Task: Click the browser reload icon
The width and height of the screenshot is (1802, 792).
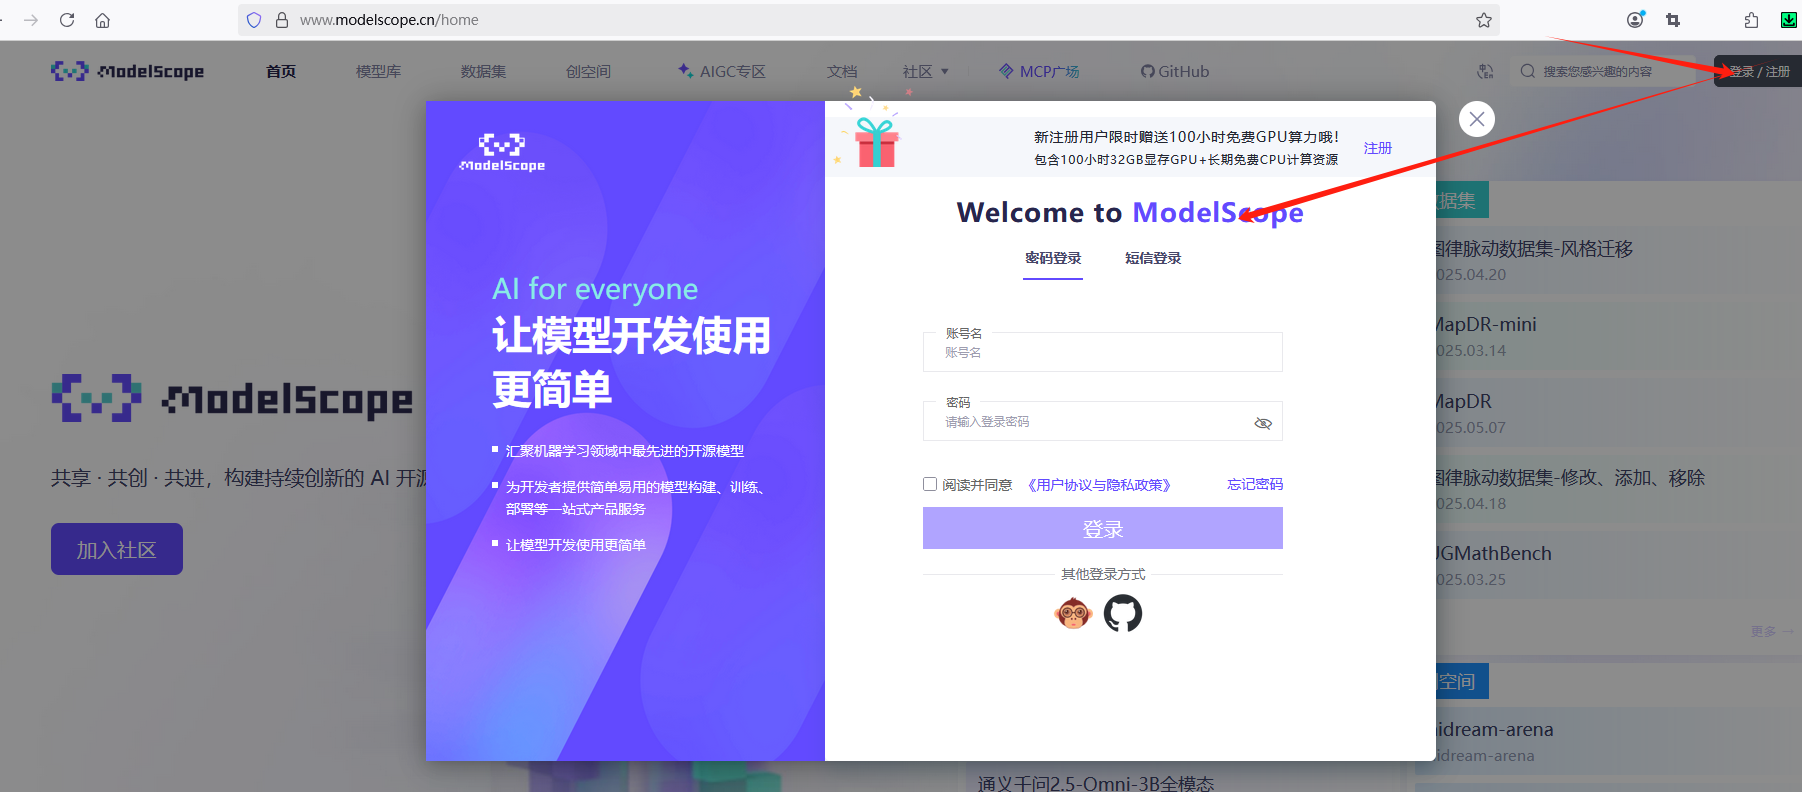Action: (67, 20)
